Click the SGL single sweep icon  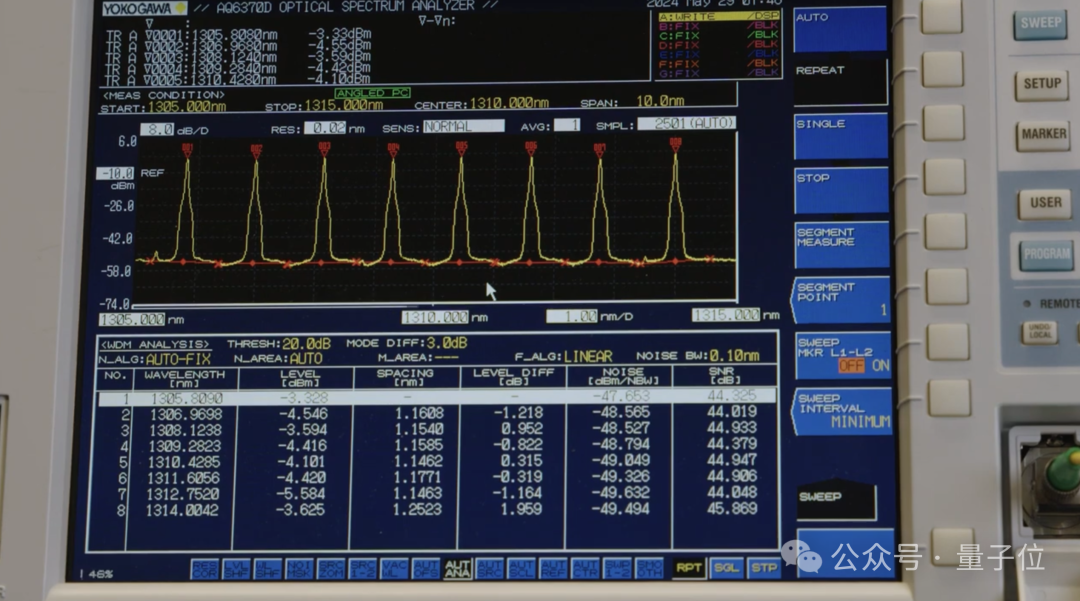click(x=727, y=568)
